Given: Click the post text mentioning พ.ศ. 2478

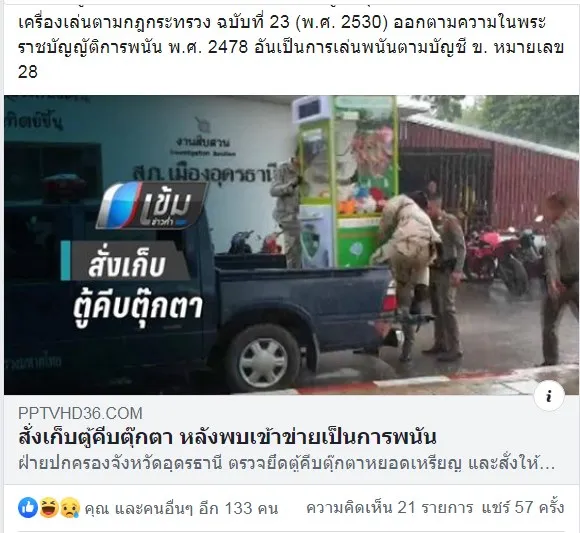Looking at the screenshot, I should pos(291,47).
